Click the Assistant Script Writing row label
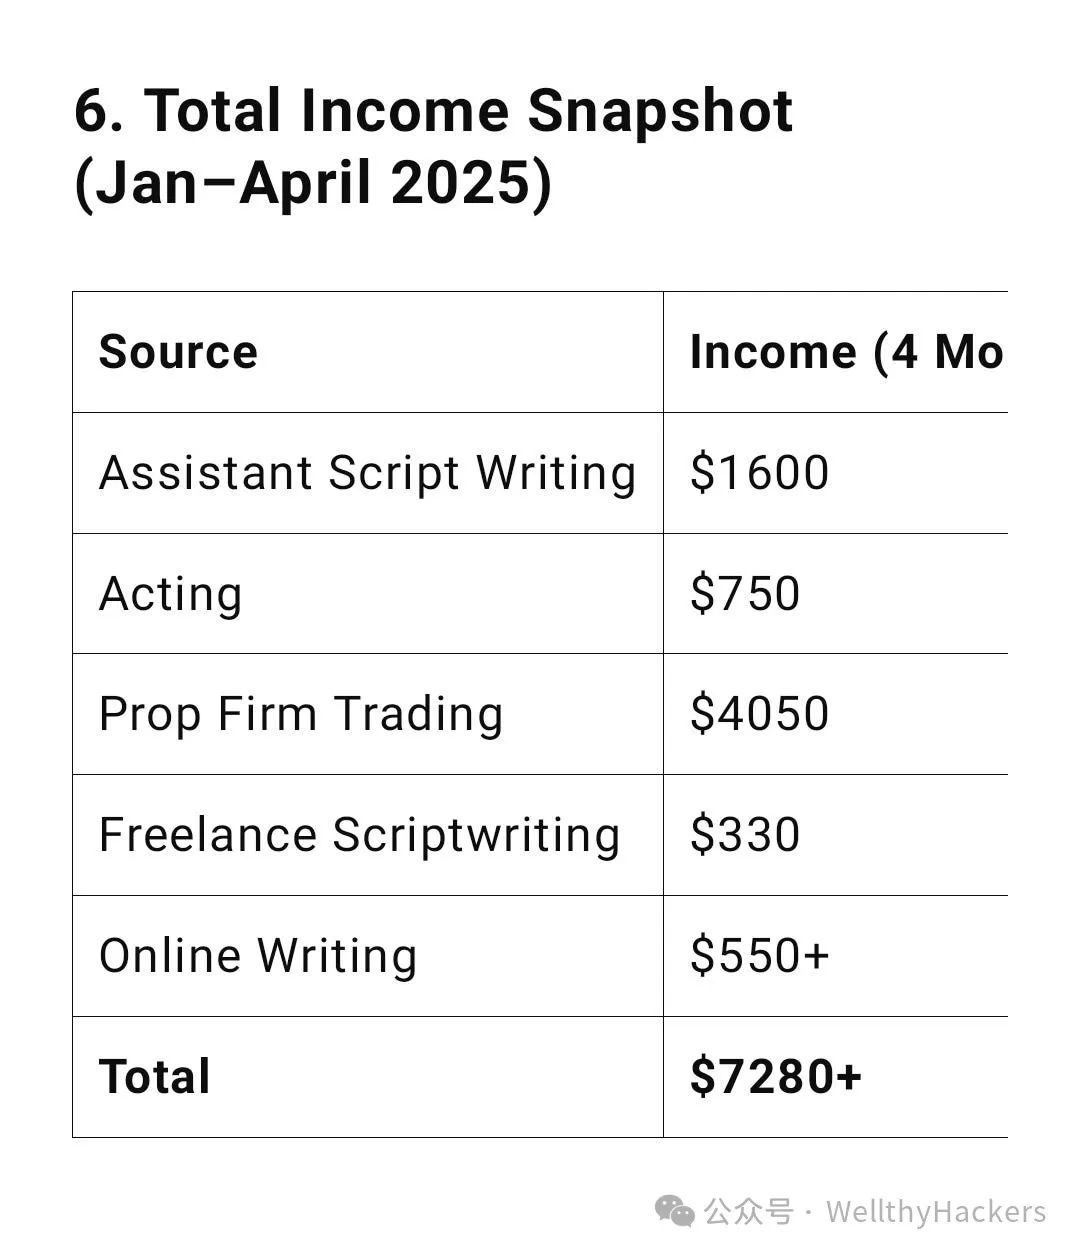Viewport: 1080px width, 1254px height. (367, 473)
